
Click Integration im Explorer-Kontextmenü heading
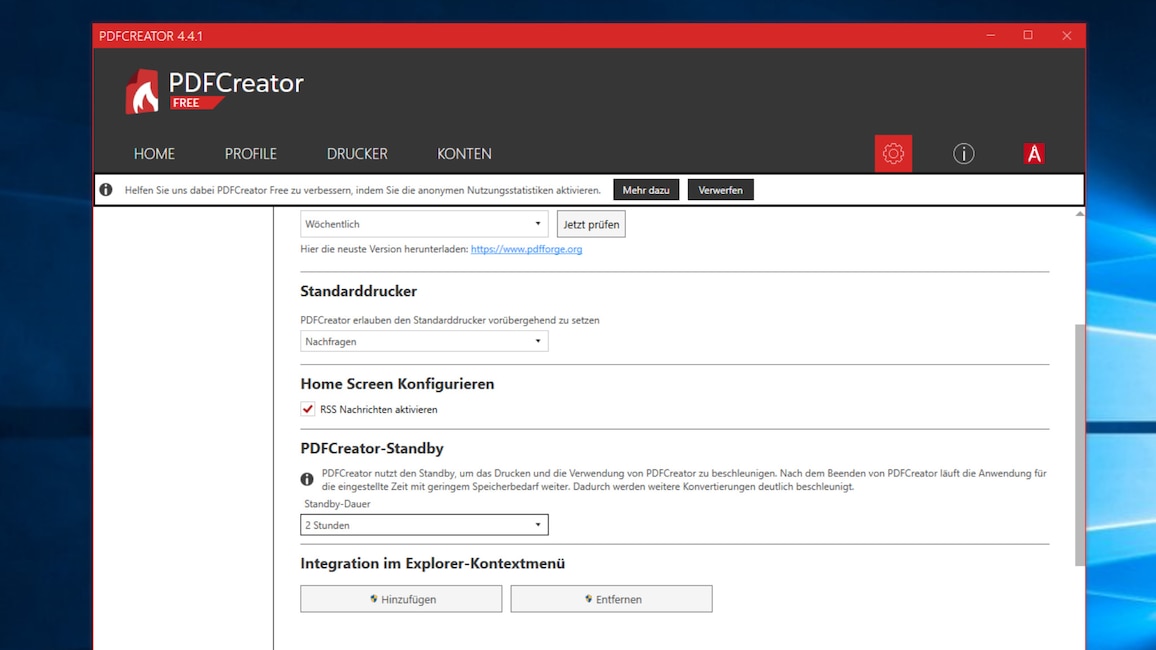(433, 563)
